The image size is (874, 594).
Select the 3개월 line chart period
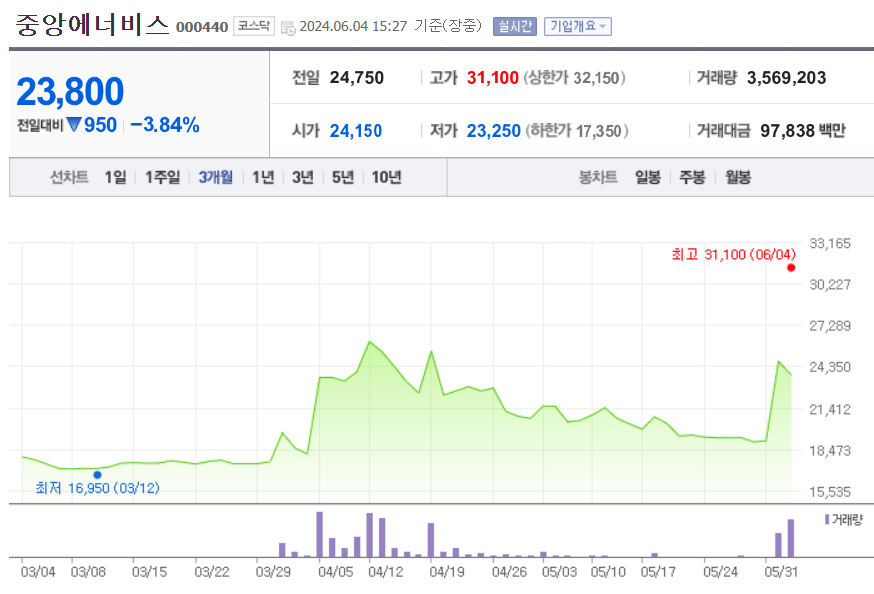(216, 177)
